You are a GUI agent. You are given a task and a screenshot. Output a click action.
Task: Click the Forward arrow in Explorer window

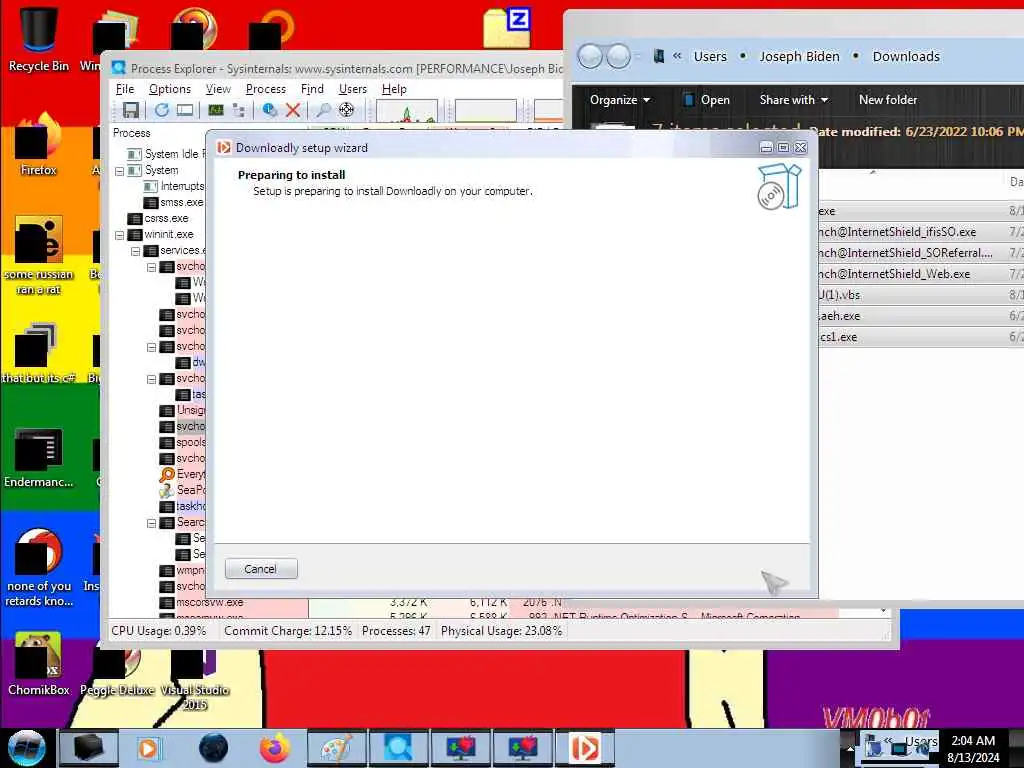[x=618, y=57]
